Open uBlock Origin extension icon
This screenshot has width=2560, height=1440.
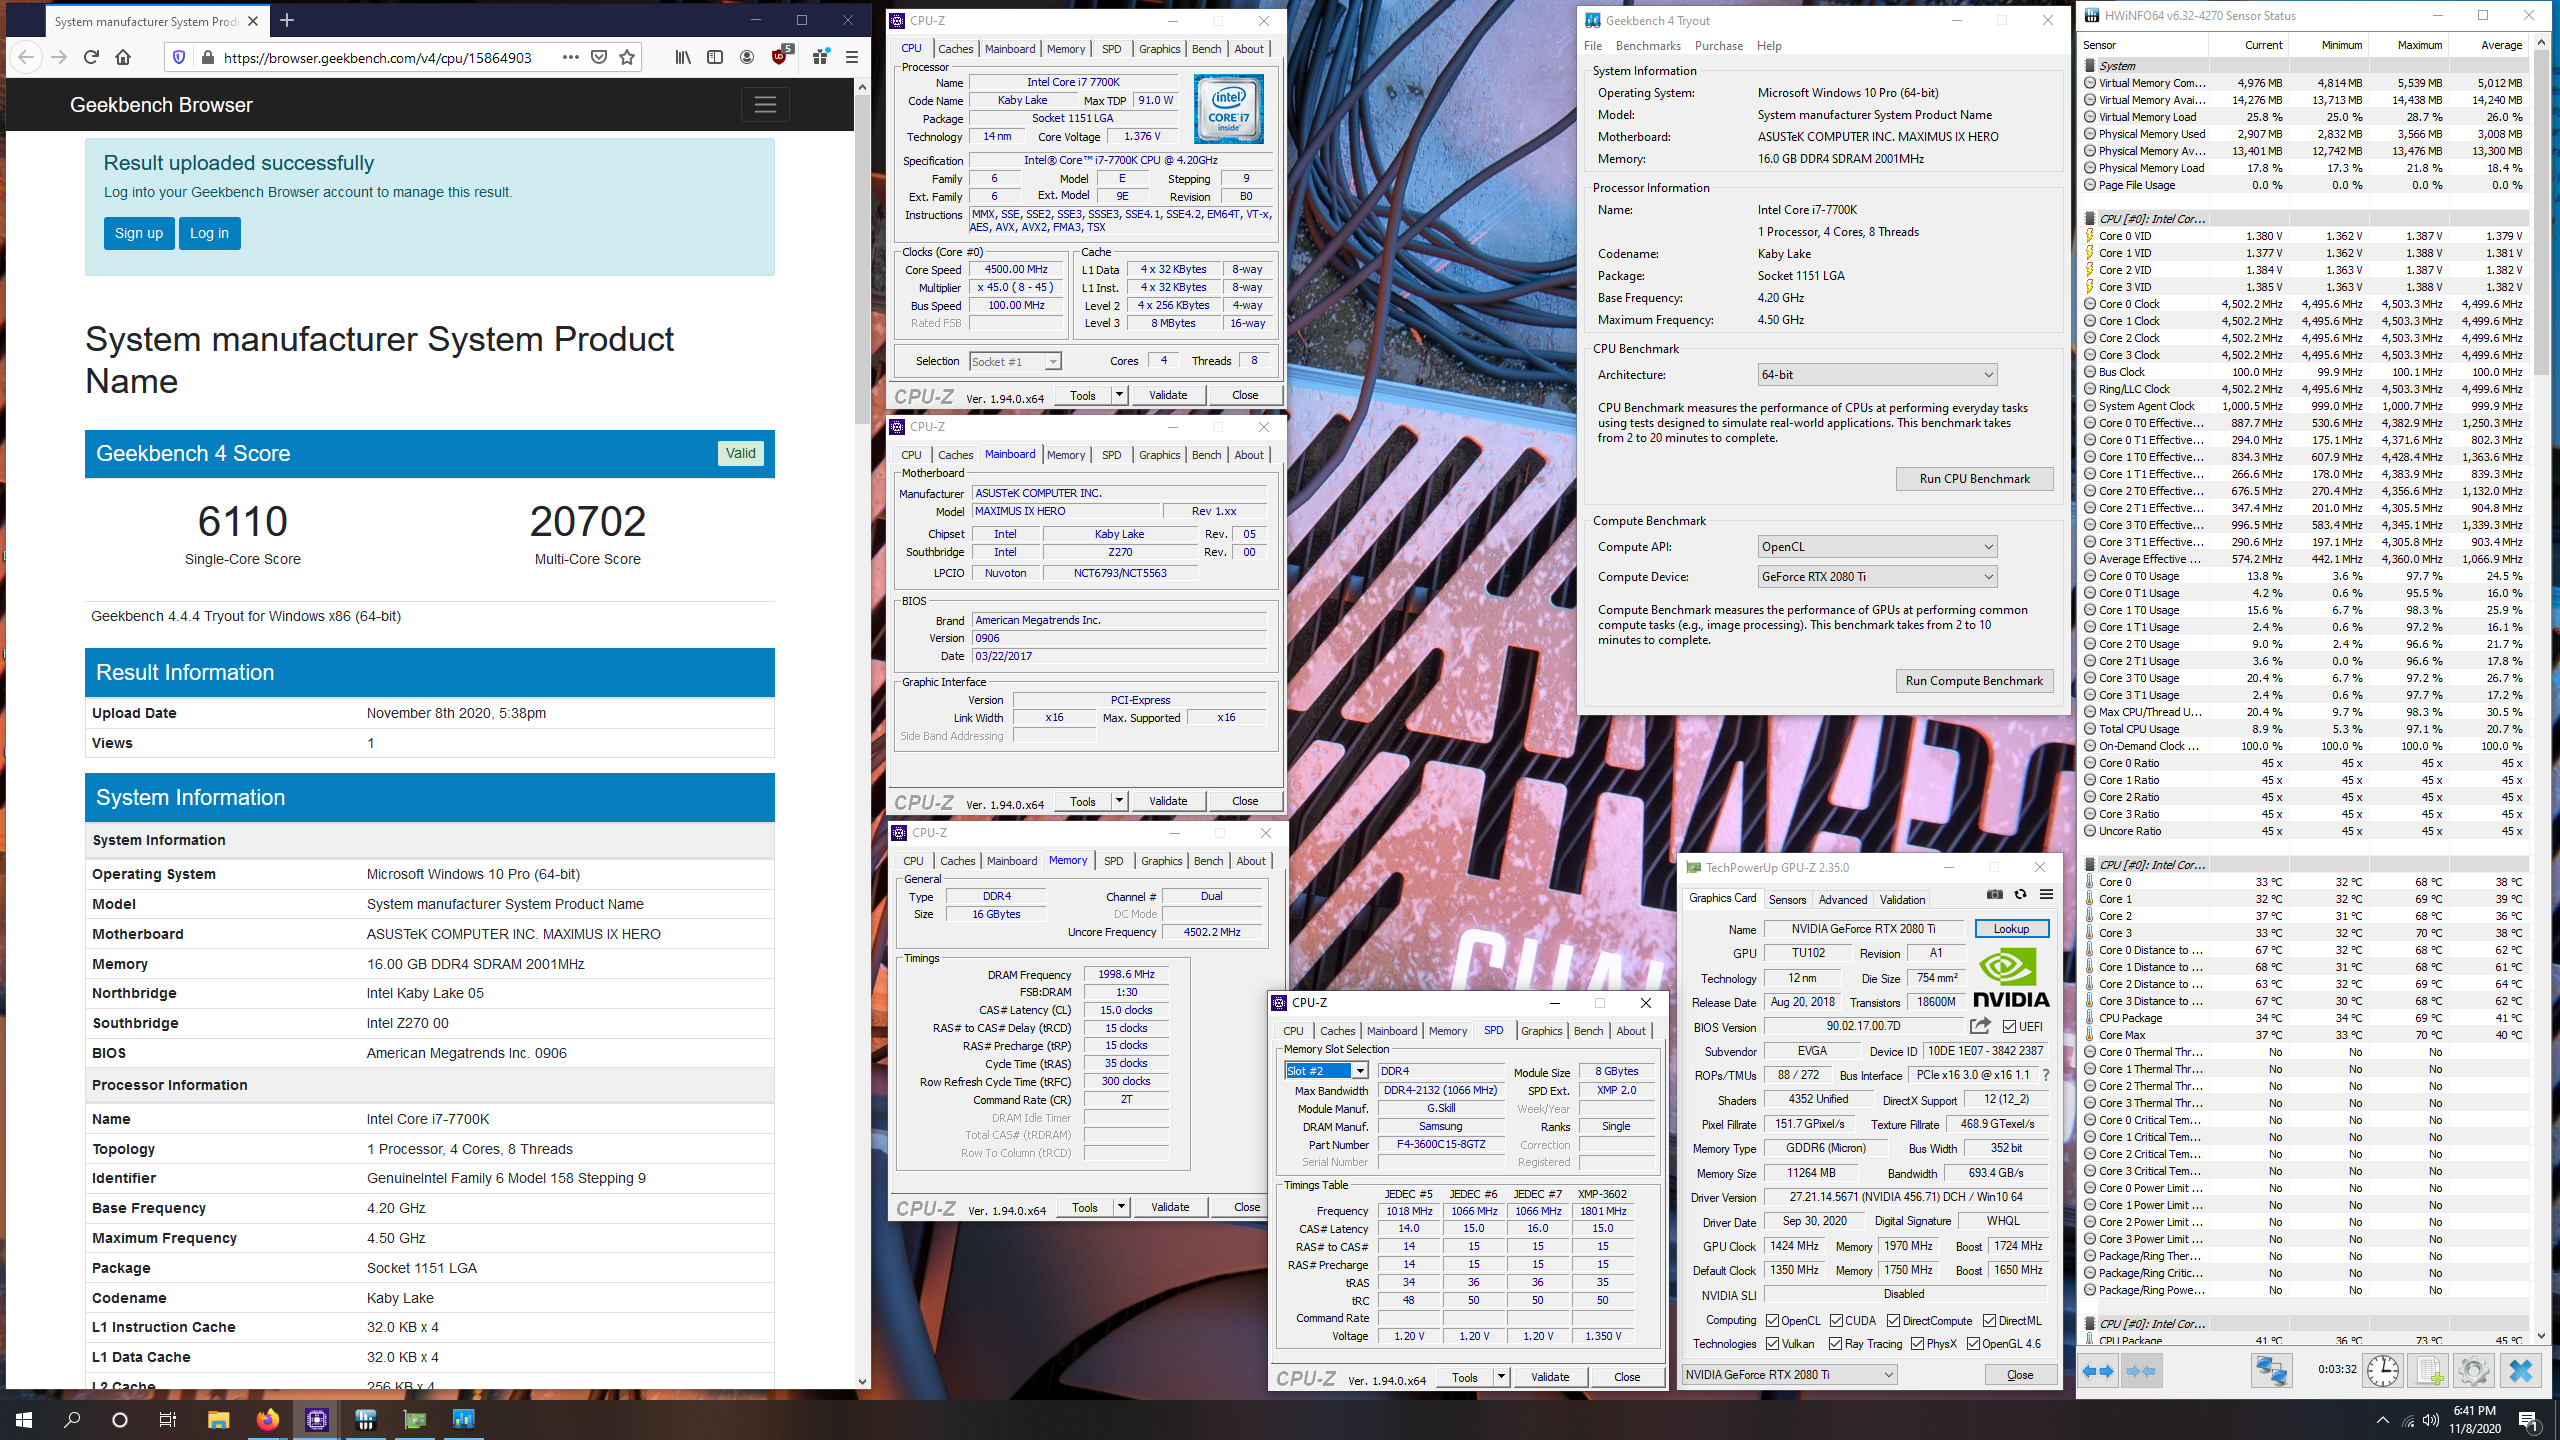click(x=780, y=56)
